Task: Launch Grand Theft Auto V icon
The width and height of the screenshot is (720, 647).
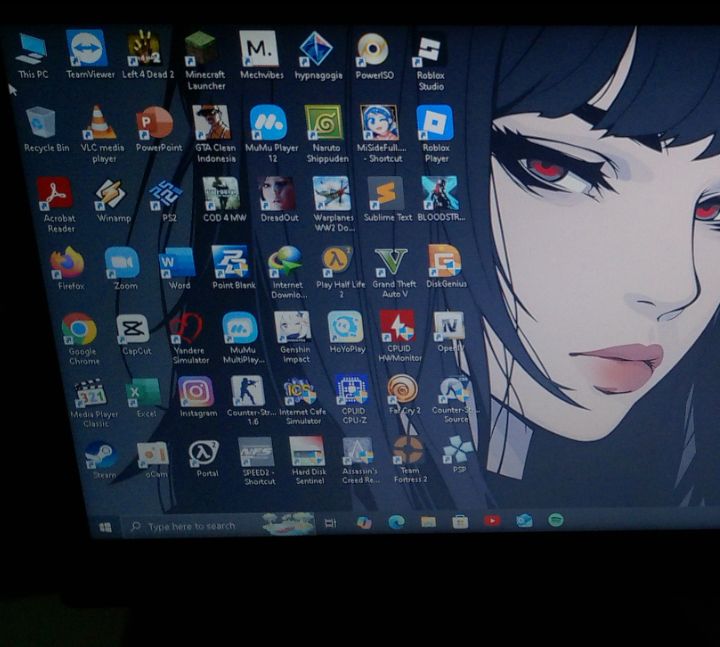Action: tap(394, 273)
